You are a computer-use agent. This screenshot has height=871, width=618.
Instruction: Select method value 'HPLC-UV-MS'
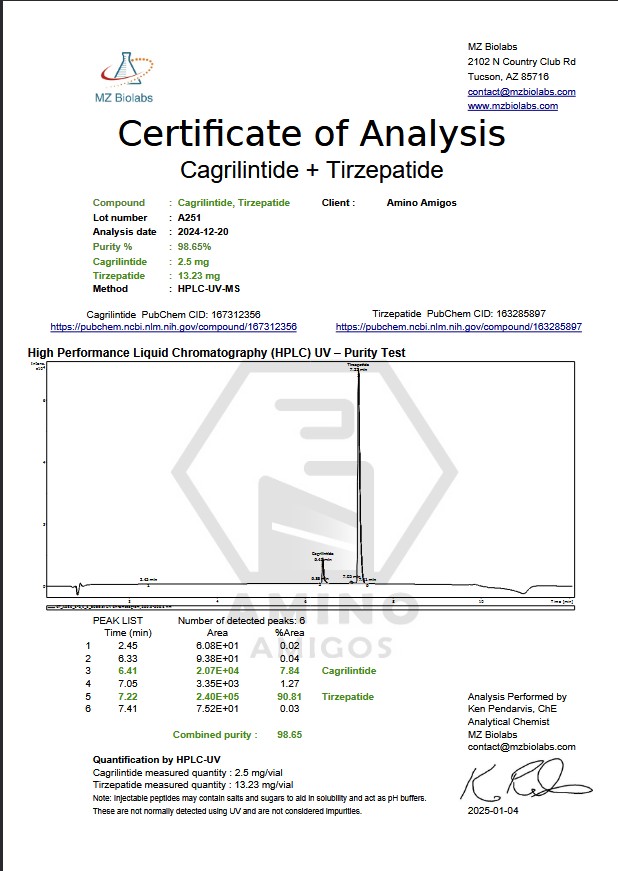(209, 289)
